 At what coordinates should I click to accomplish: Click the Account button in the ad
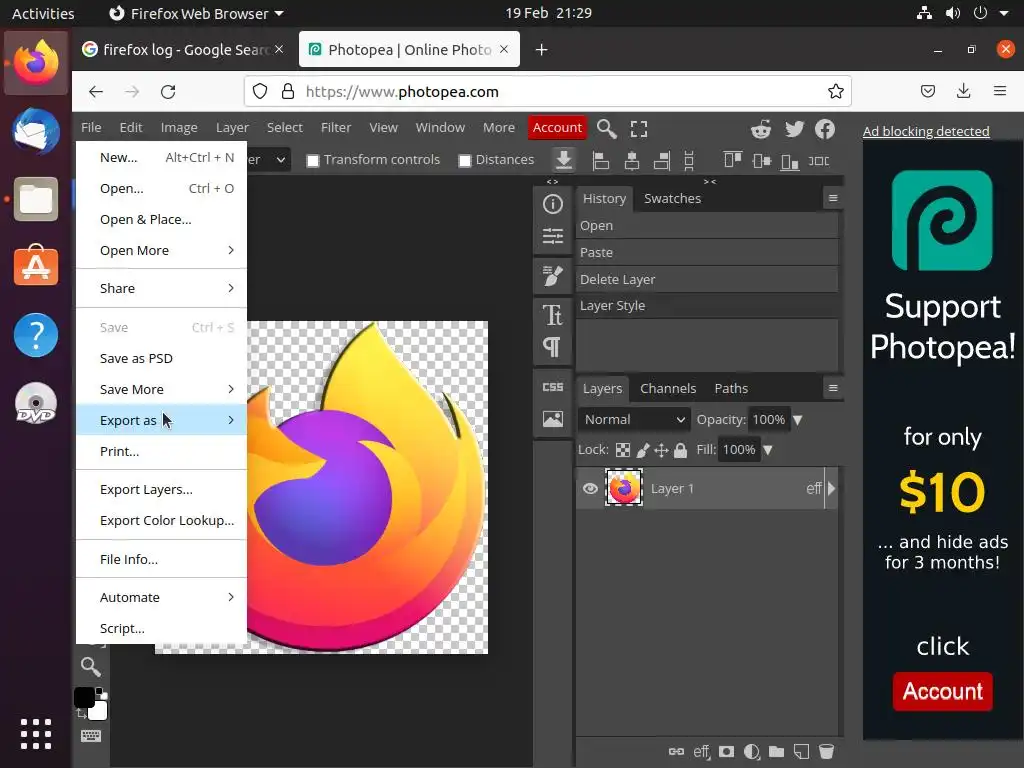point(942,692)
